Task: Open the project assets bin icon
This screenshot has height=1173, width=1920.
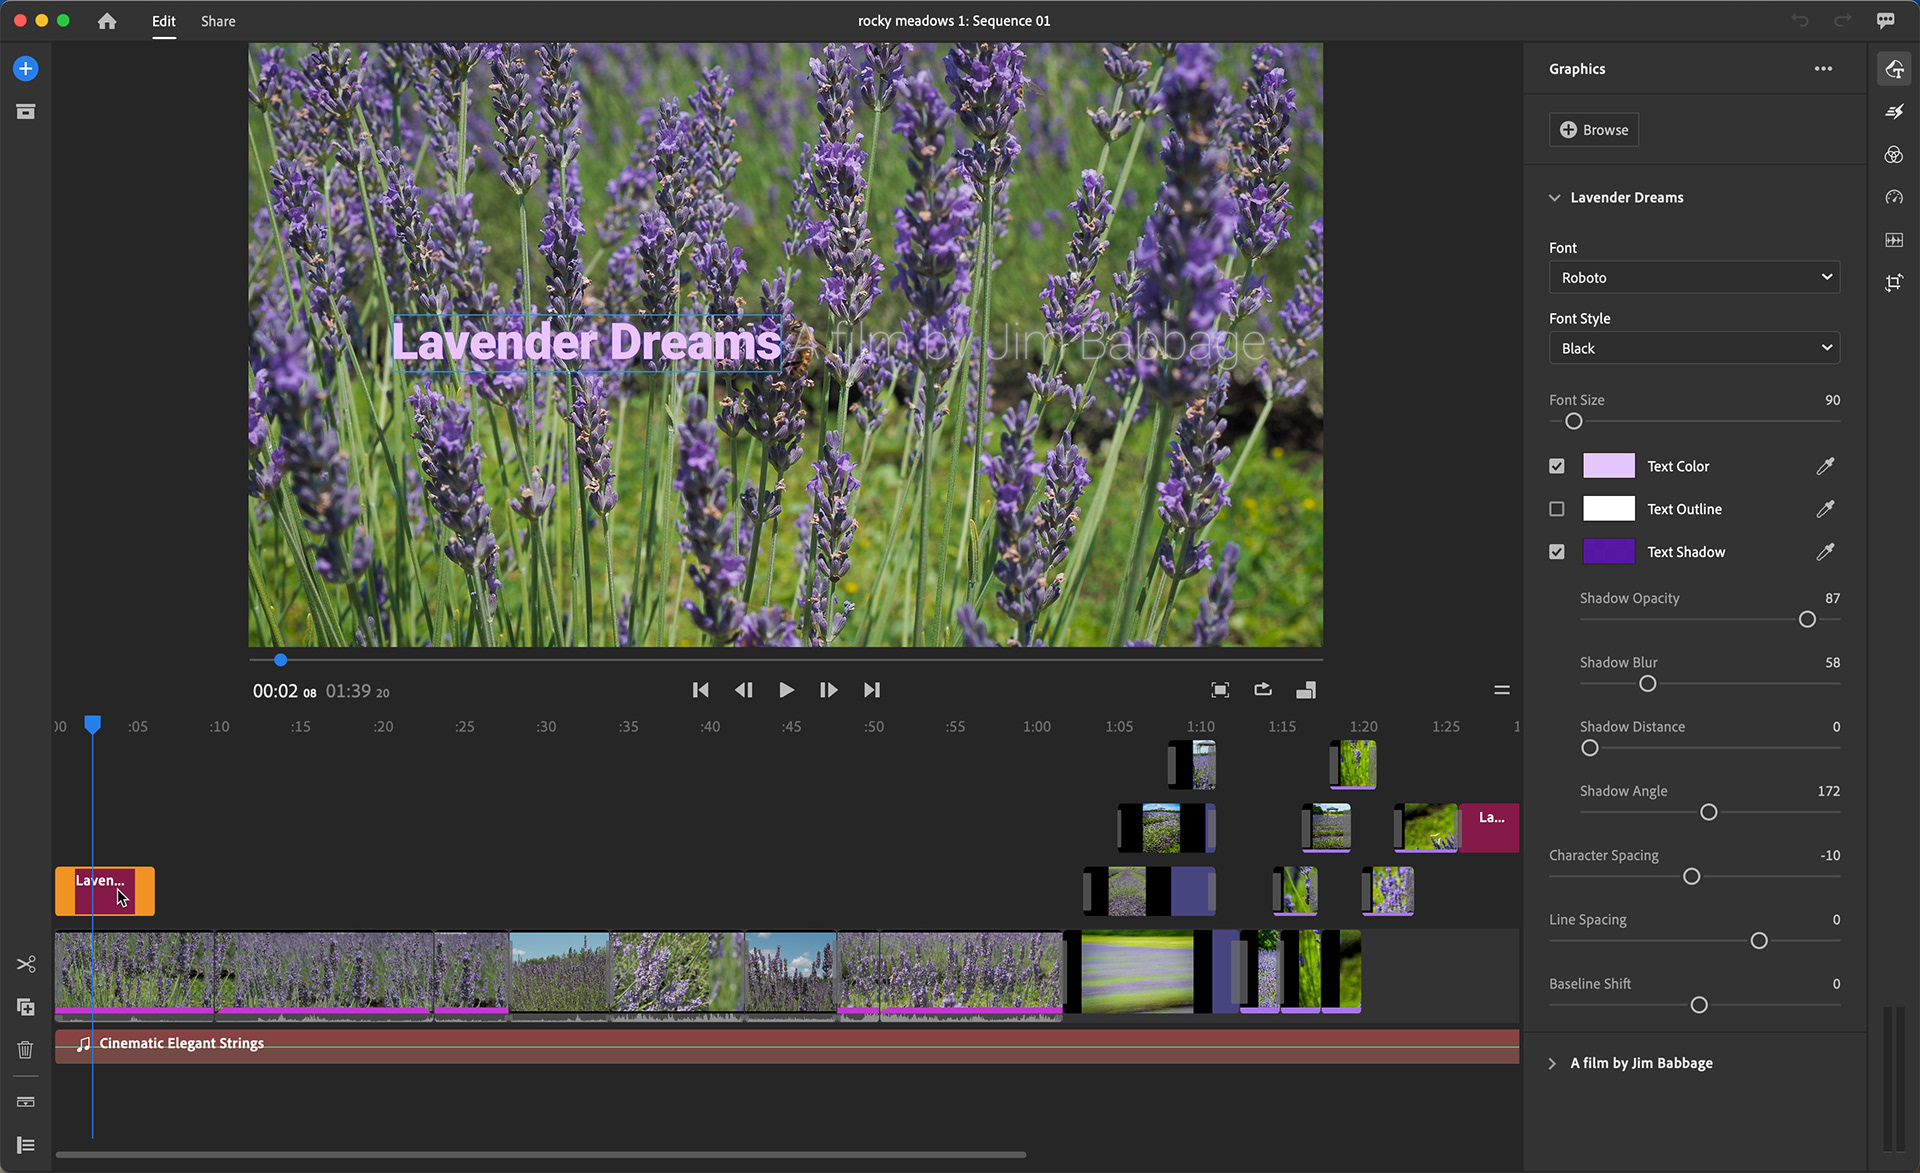Action: pyautogui.click(x=26, y=112)
